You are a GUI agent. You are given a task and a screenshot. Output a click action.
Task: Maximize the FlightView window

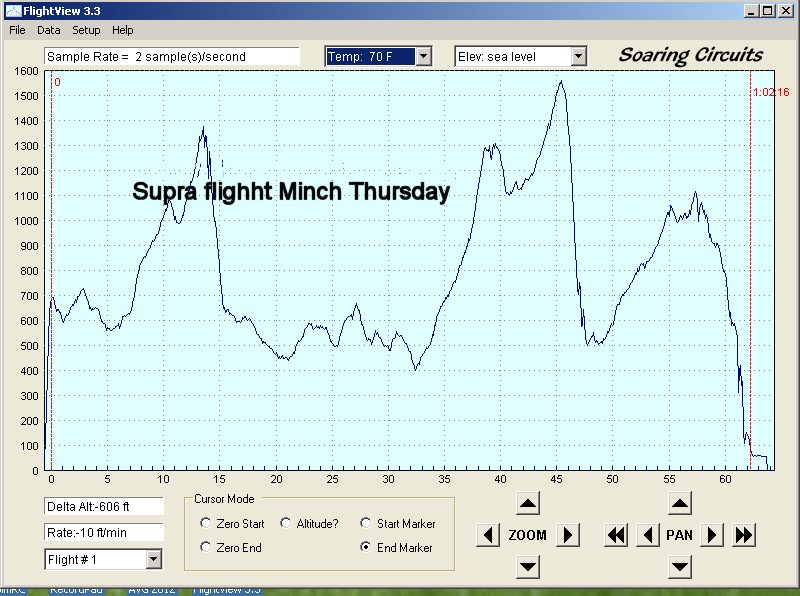(767, 11)
